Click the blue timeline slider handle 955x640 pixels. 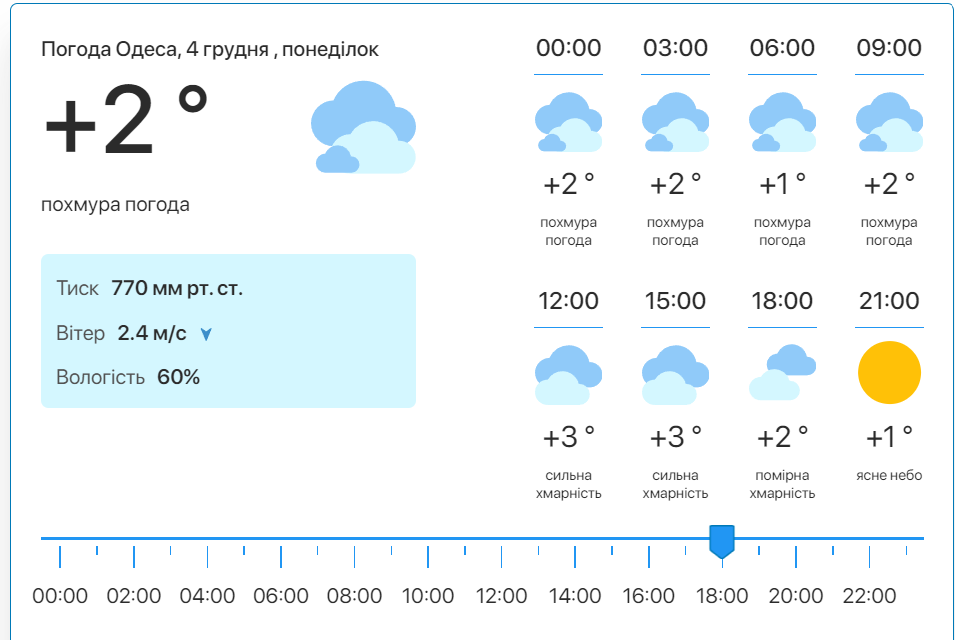coord(721,541)
